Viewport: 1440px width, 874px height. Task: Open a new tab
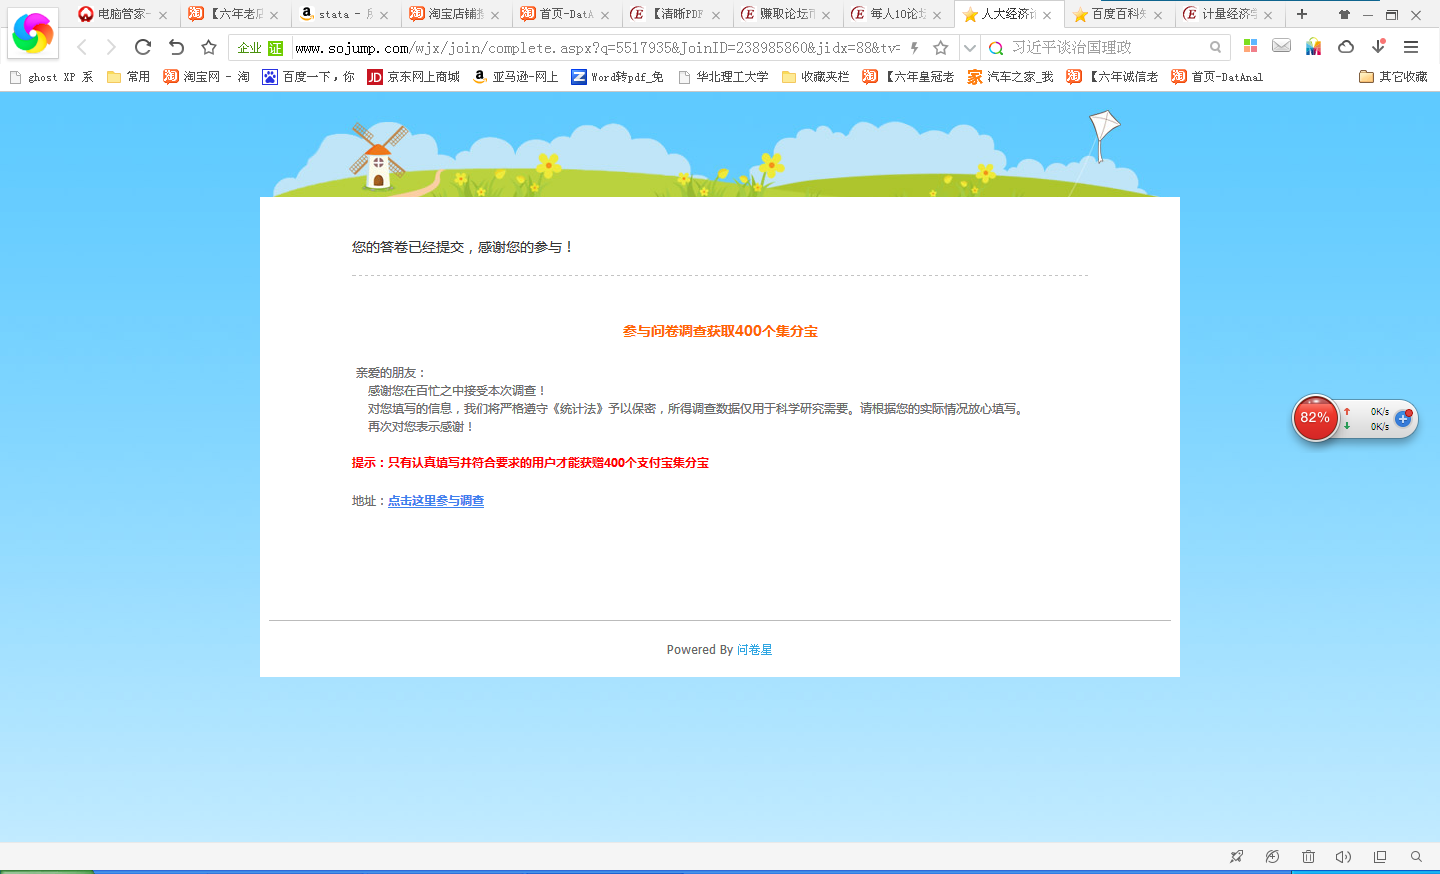(x=1302, y=14)
